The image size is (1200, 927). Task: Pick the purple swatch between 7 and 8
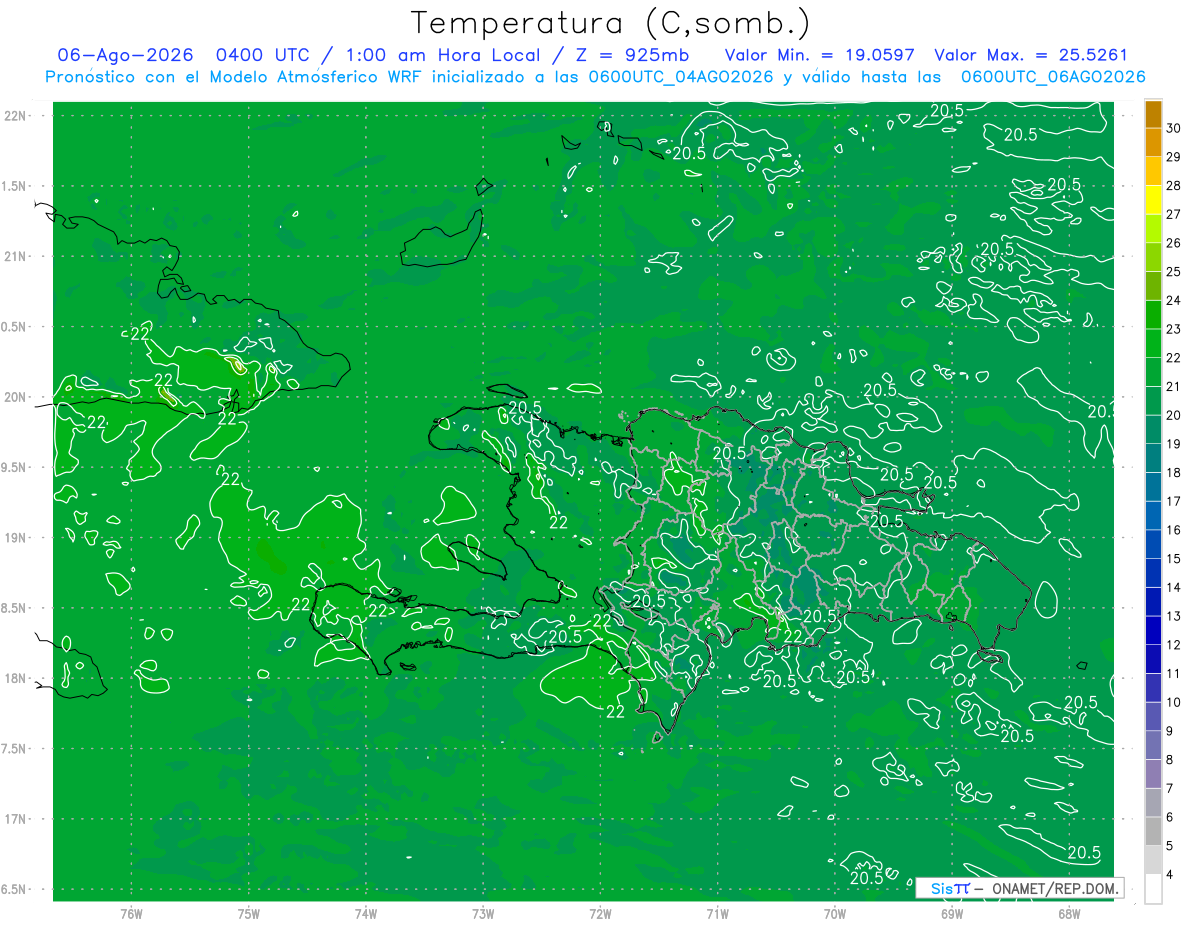1153,775
